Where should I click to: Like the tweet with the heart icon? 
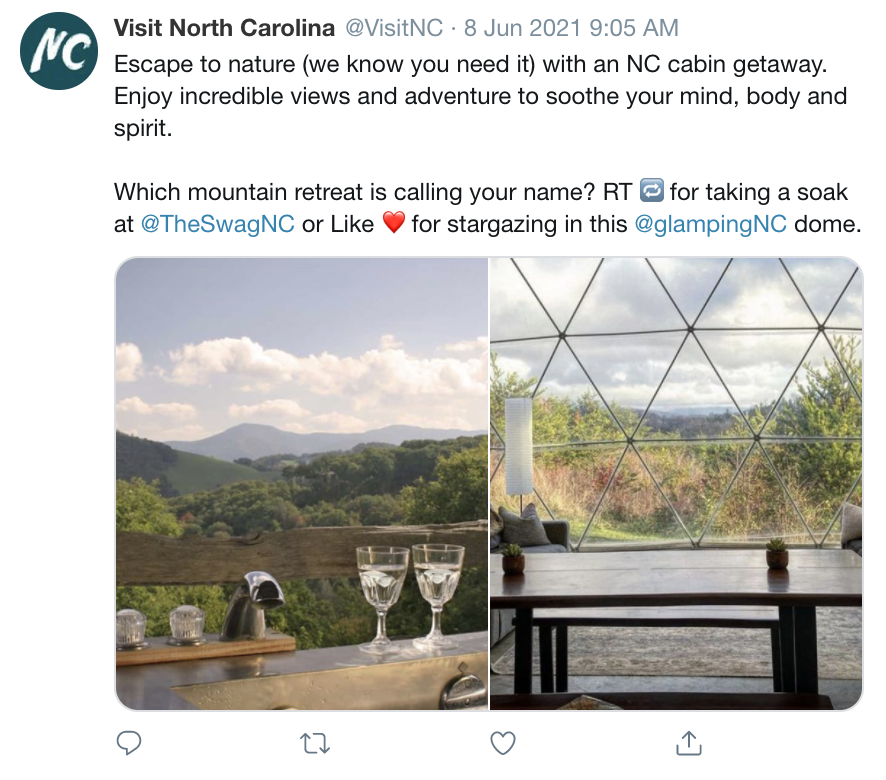pos(502,742)
